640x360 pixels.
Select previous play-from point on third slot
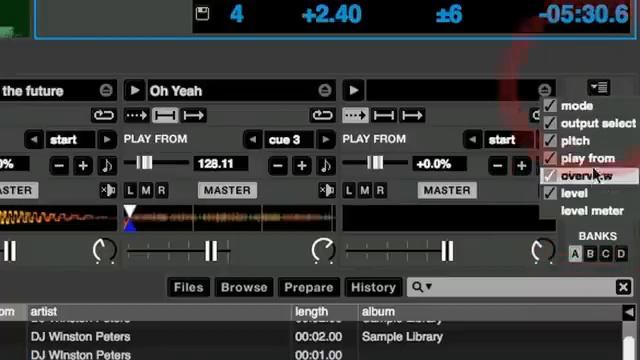(472, 140)
